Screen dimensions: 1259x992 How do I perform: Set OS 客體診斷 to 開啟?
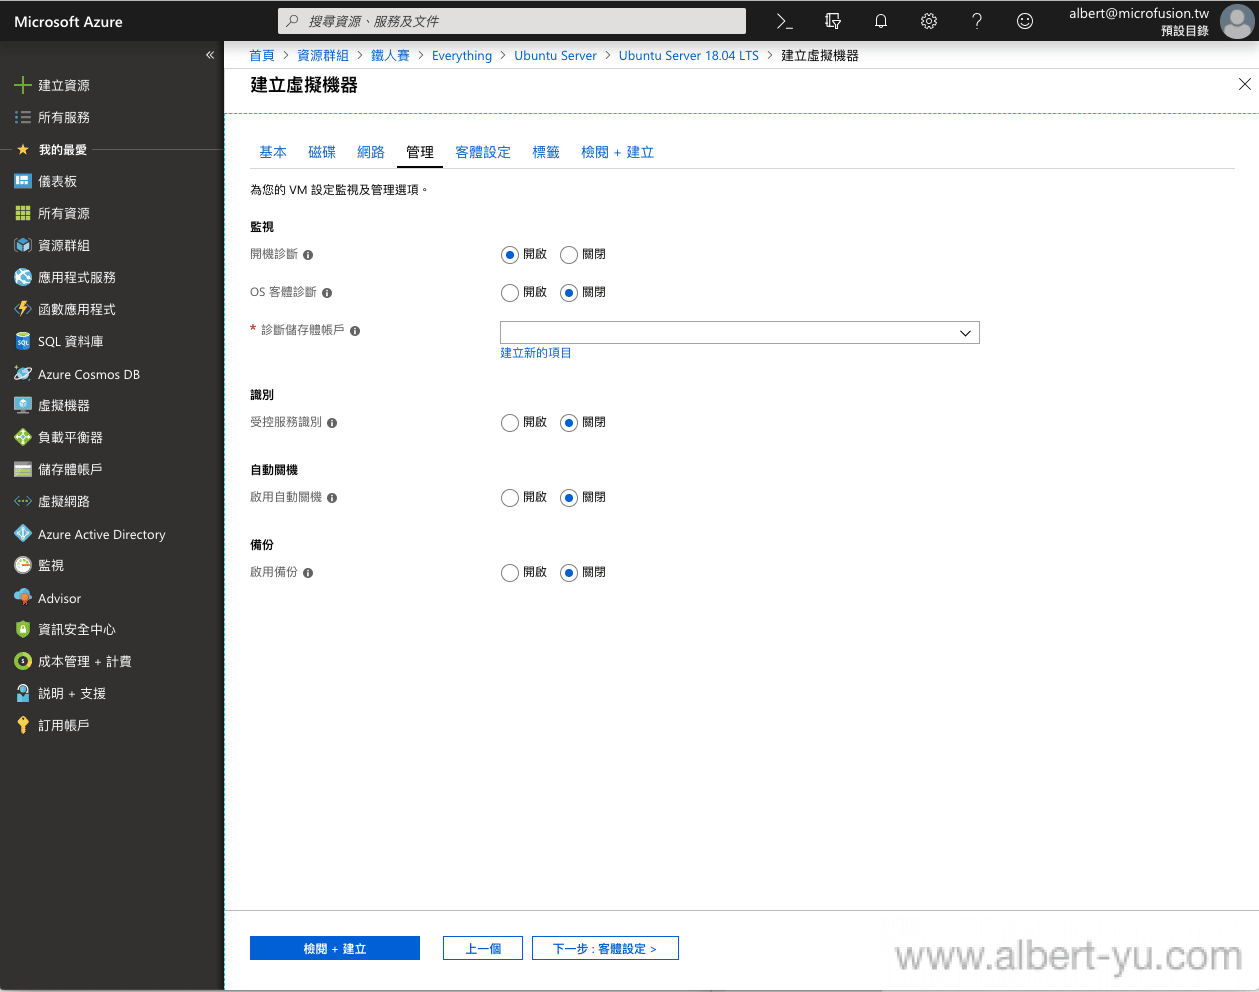click(x=510, y=293)
